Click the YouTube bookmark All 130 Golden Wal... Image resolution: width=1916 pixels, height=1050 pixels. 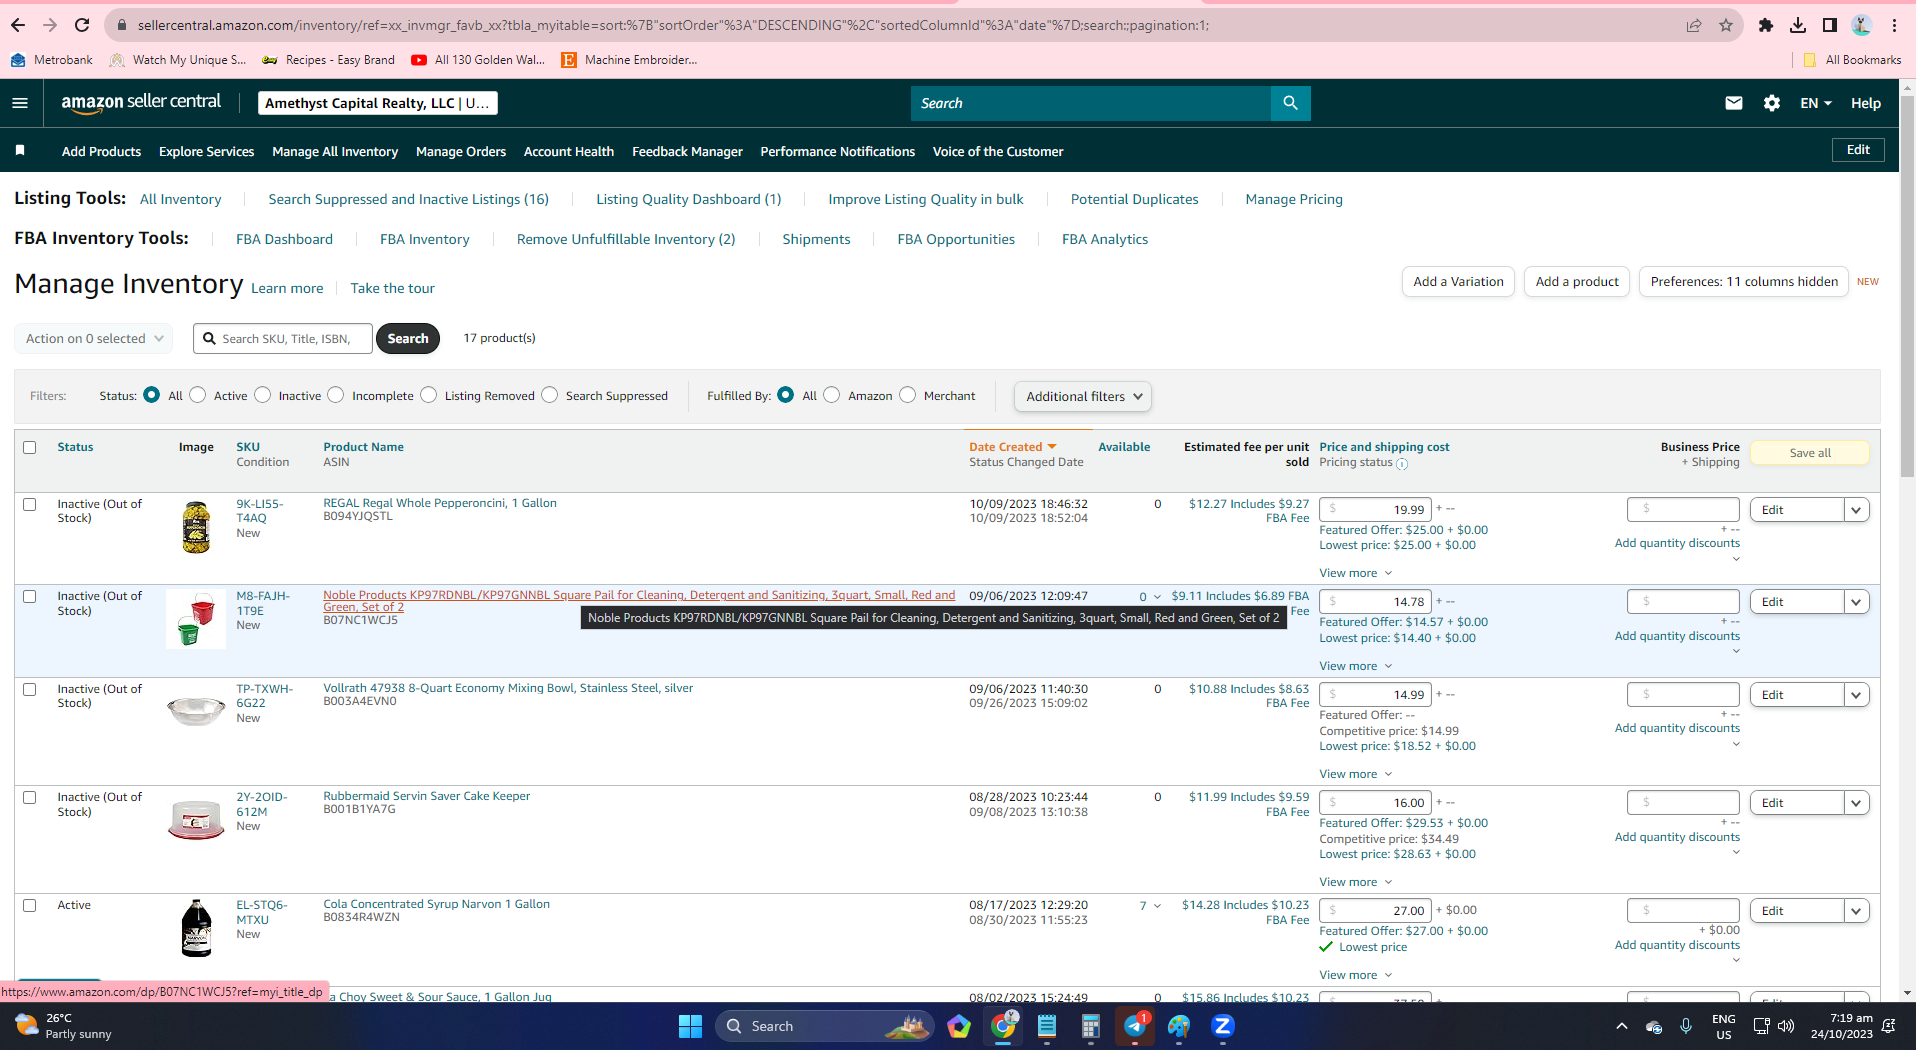pos(478,60)
